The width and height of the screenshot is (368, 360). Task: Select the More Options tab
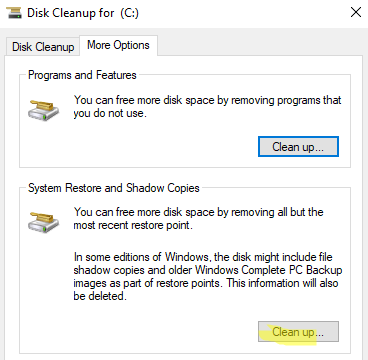(x=118, y=45)
